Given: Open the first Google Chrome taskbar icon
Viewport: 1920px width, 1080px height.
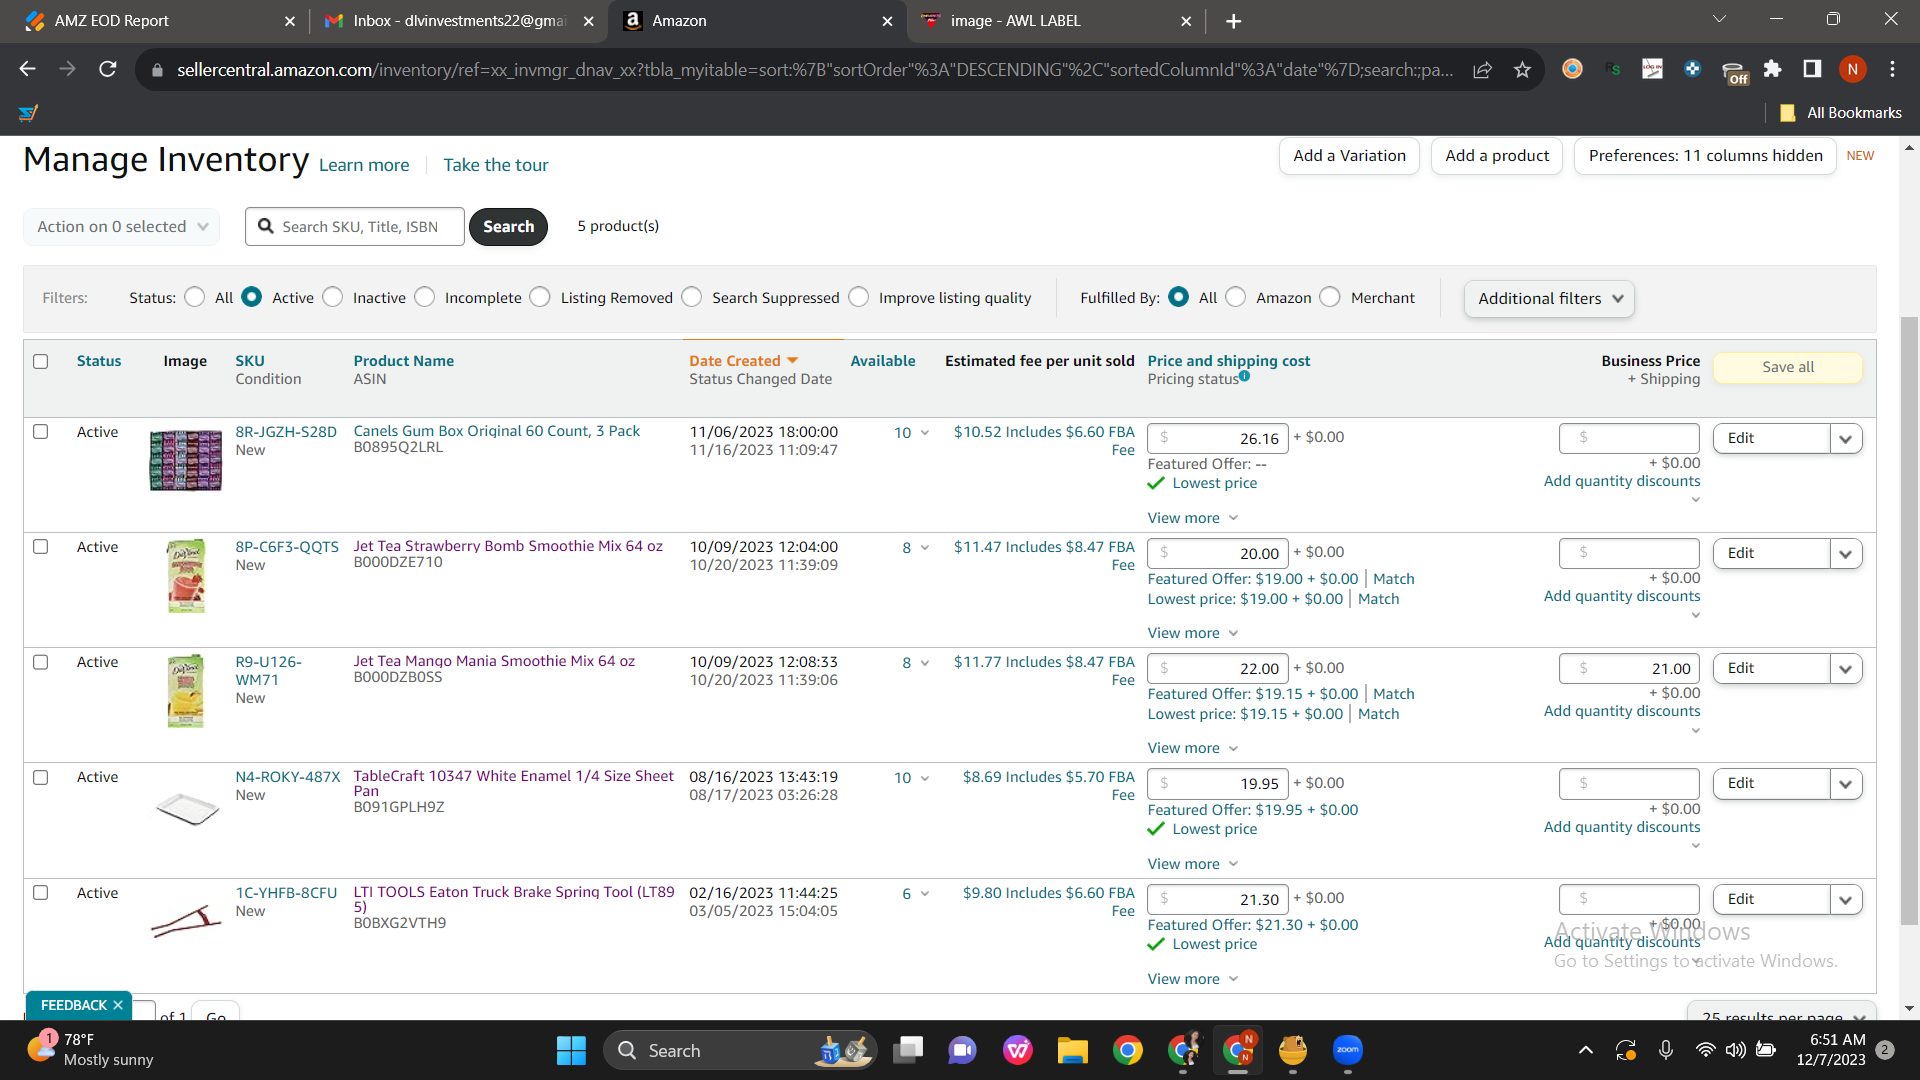Looking at the screenshot, I should coord(1127,1050).
